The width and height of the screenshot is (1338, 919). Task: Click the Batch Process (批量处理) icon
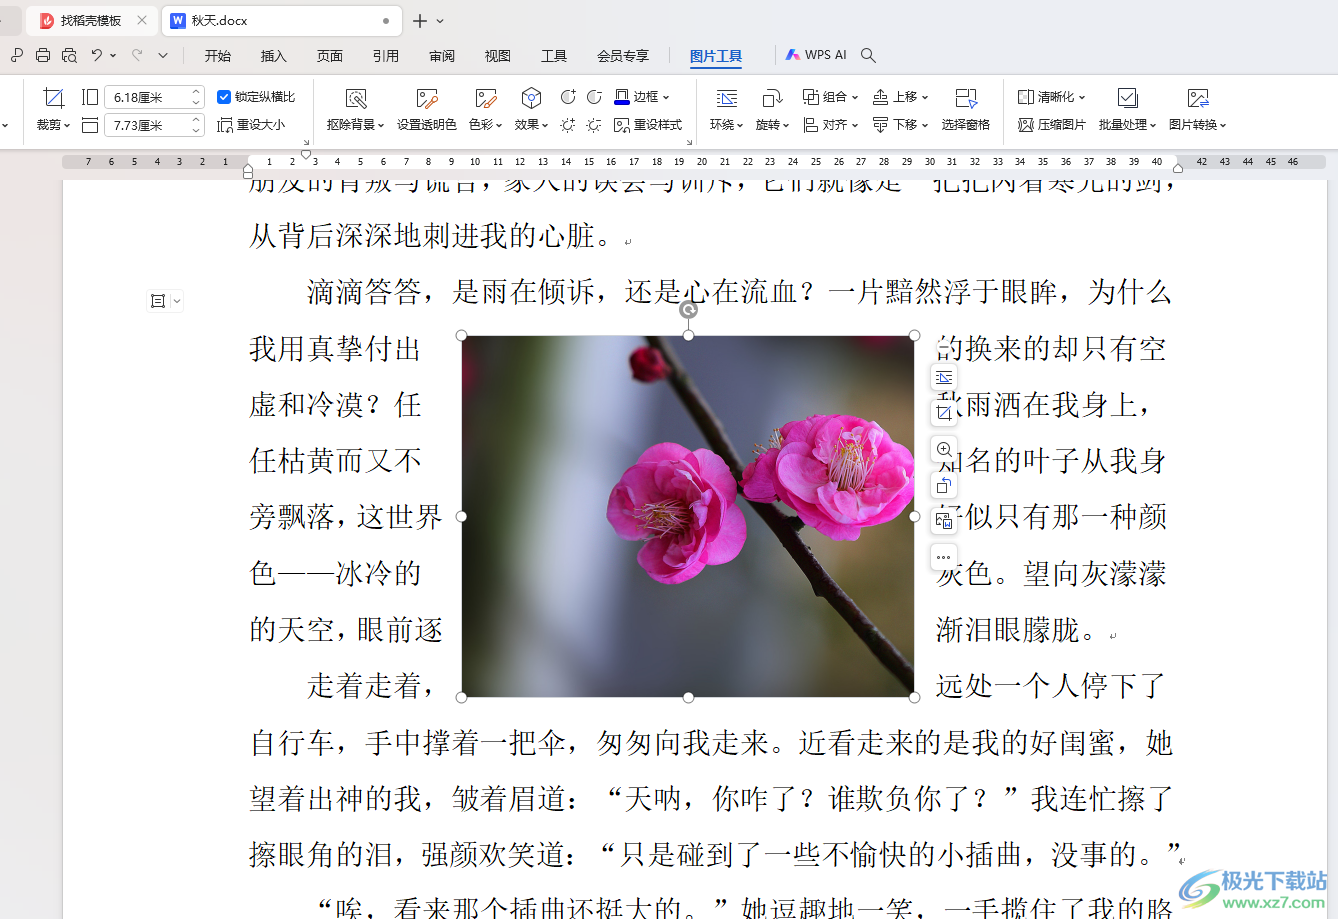tap(1127, 98)
